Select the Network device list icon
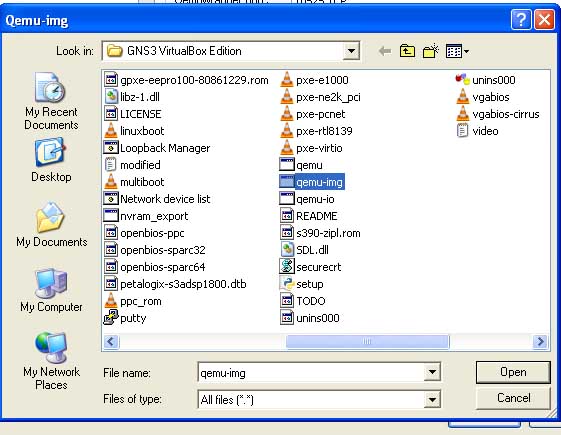The image size is (561, 435). (111, 199)
